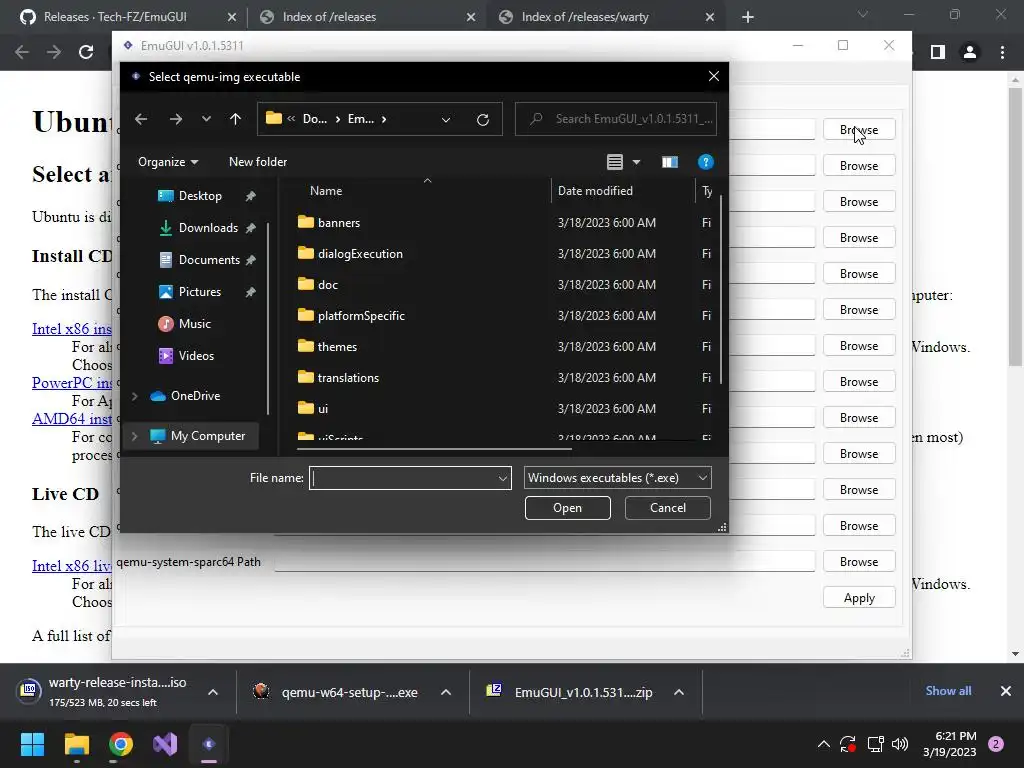
Task: Open File Explorer from taskbar
Action: (x=76, y=744)
